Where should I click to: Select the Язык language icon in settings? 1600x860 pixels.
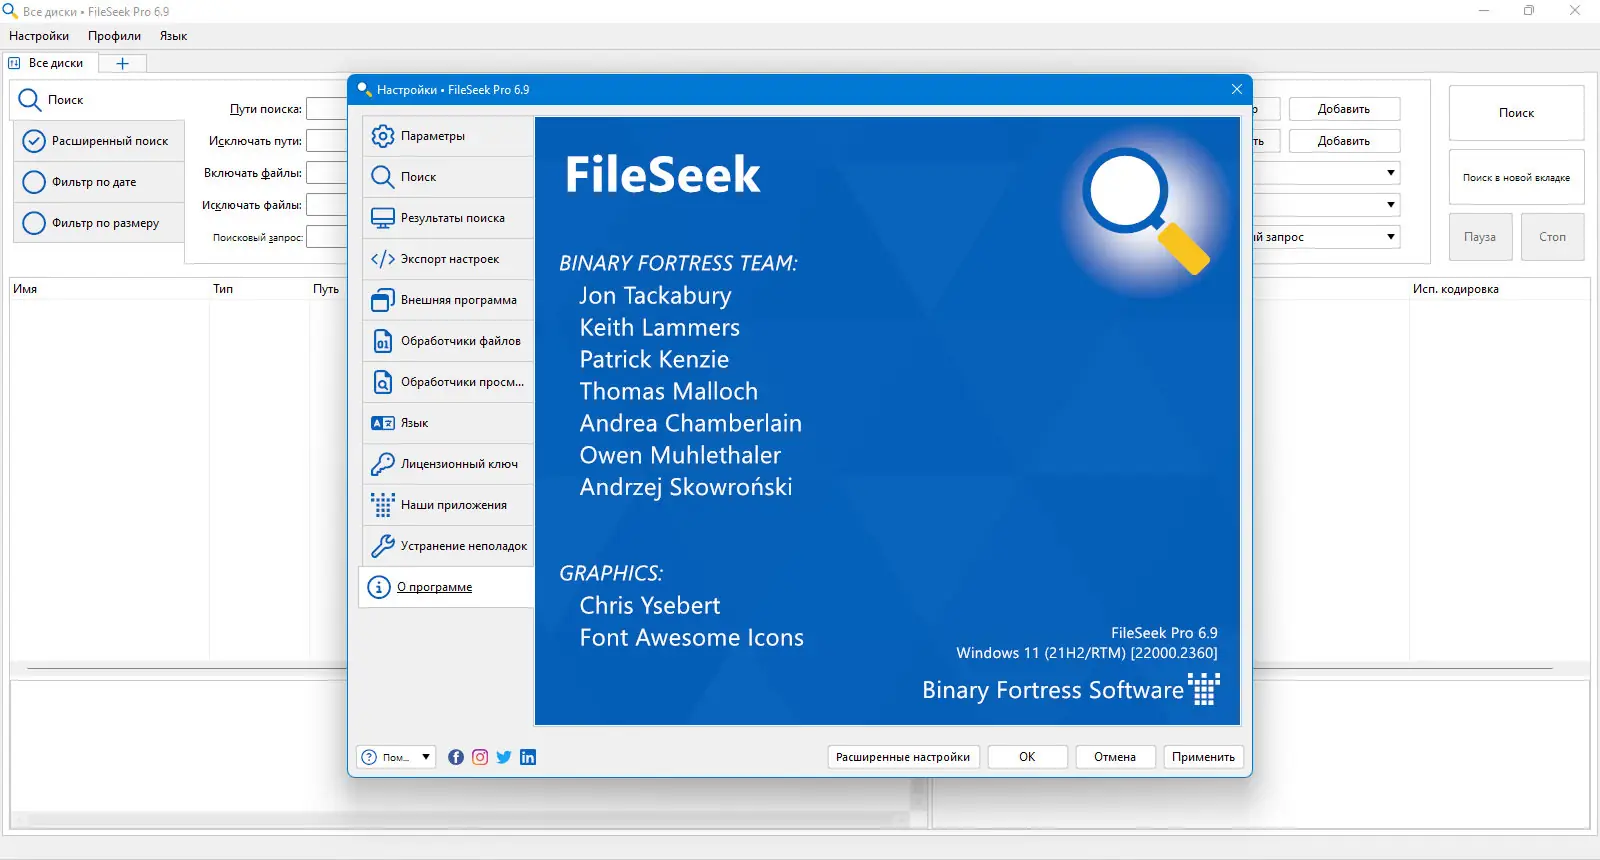(383, 423)
